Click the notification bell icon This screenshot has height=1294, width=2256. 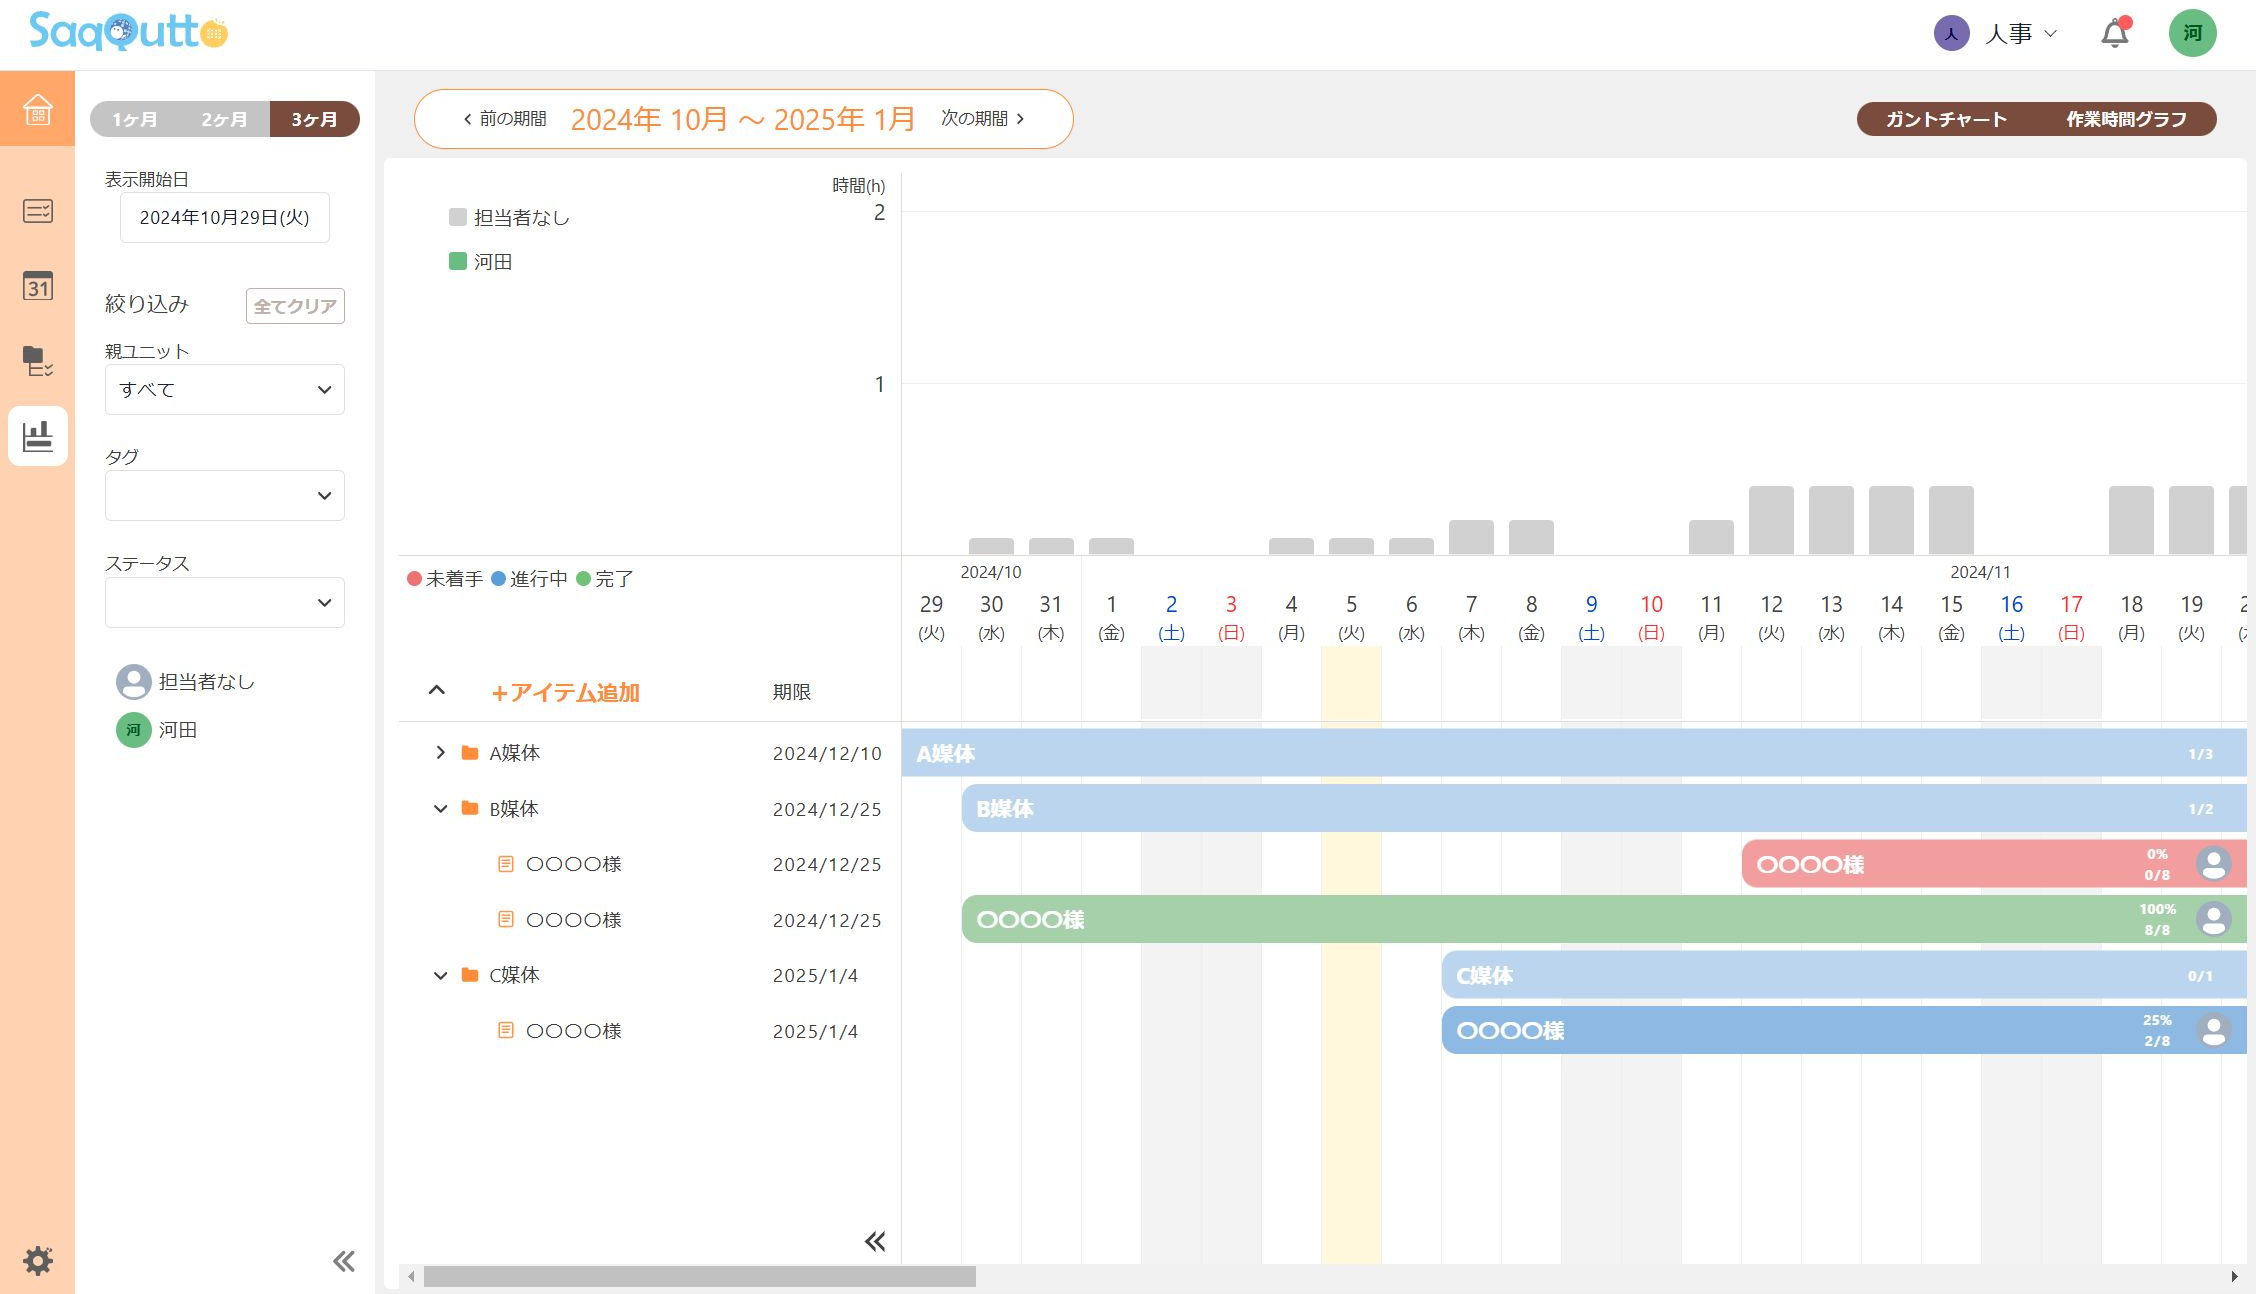2114,33
